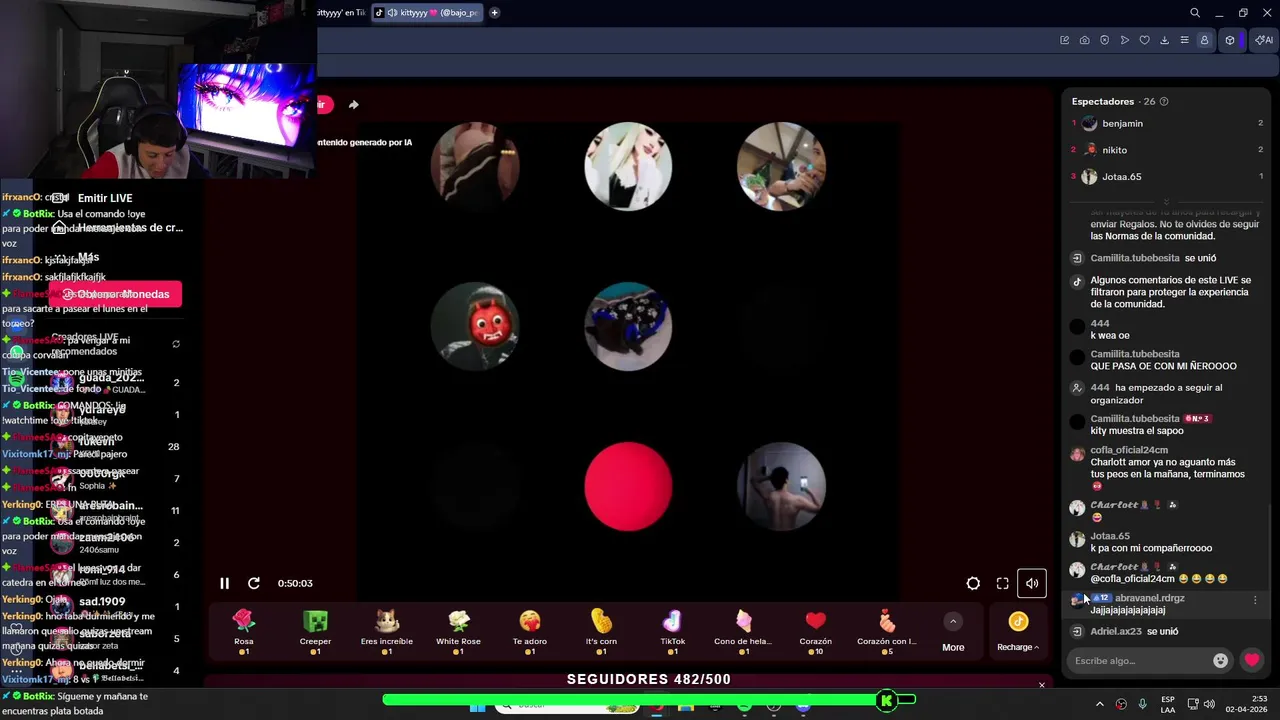Open the Recharge coins menu
The image size is (1280, 720).
pos(1018,632)
